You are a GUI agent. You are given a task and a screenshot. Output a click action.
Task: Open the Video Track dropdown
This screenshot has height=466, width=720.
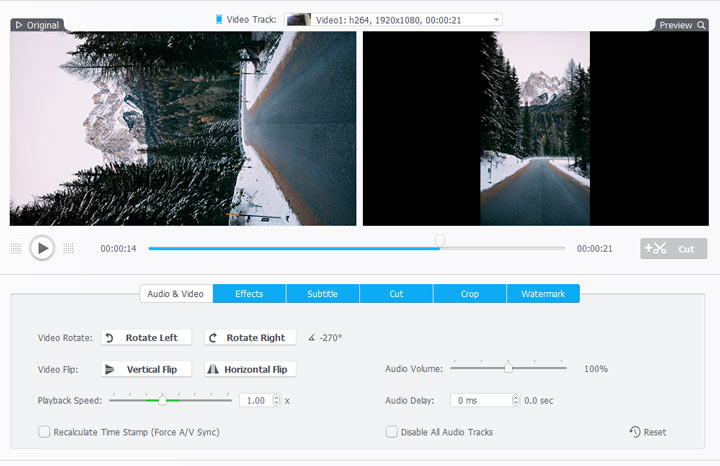tap(393, 20)
